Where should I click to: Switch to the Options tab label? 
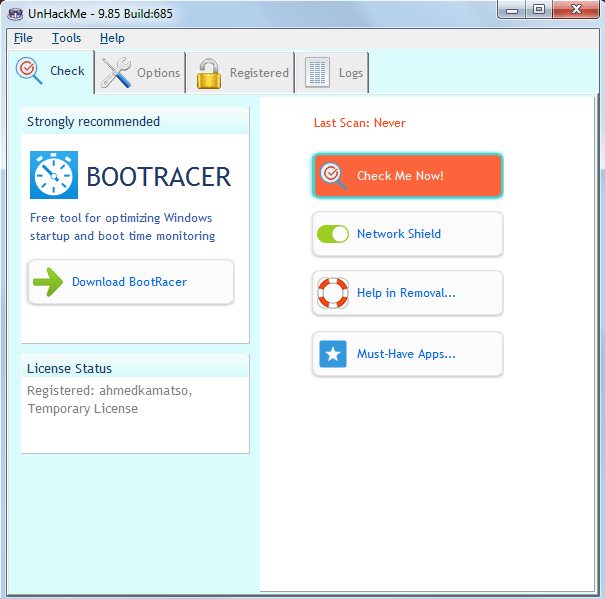click(159, 73)
